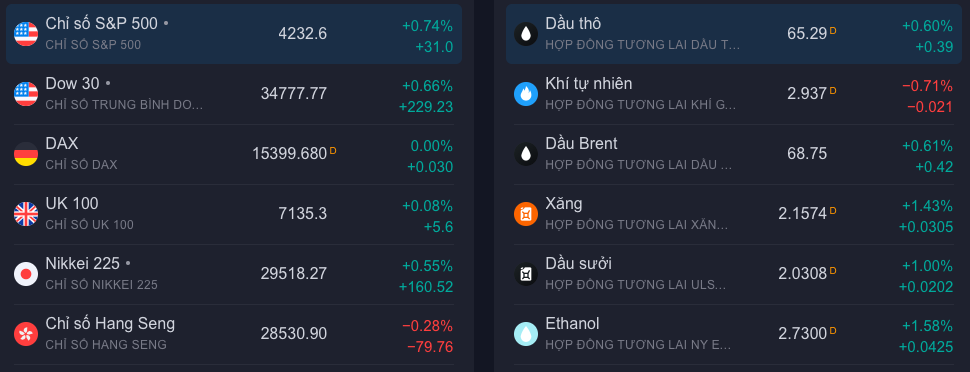This screenshot has height=372, width=970.
Task: Click the oil drop icon for Dầu Brent
Action: coord(526,154)
